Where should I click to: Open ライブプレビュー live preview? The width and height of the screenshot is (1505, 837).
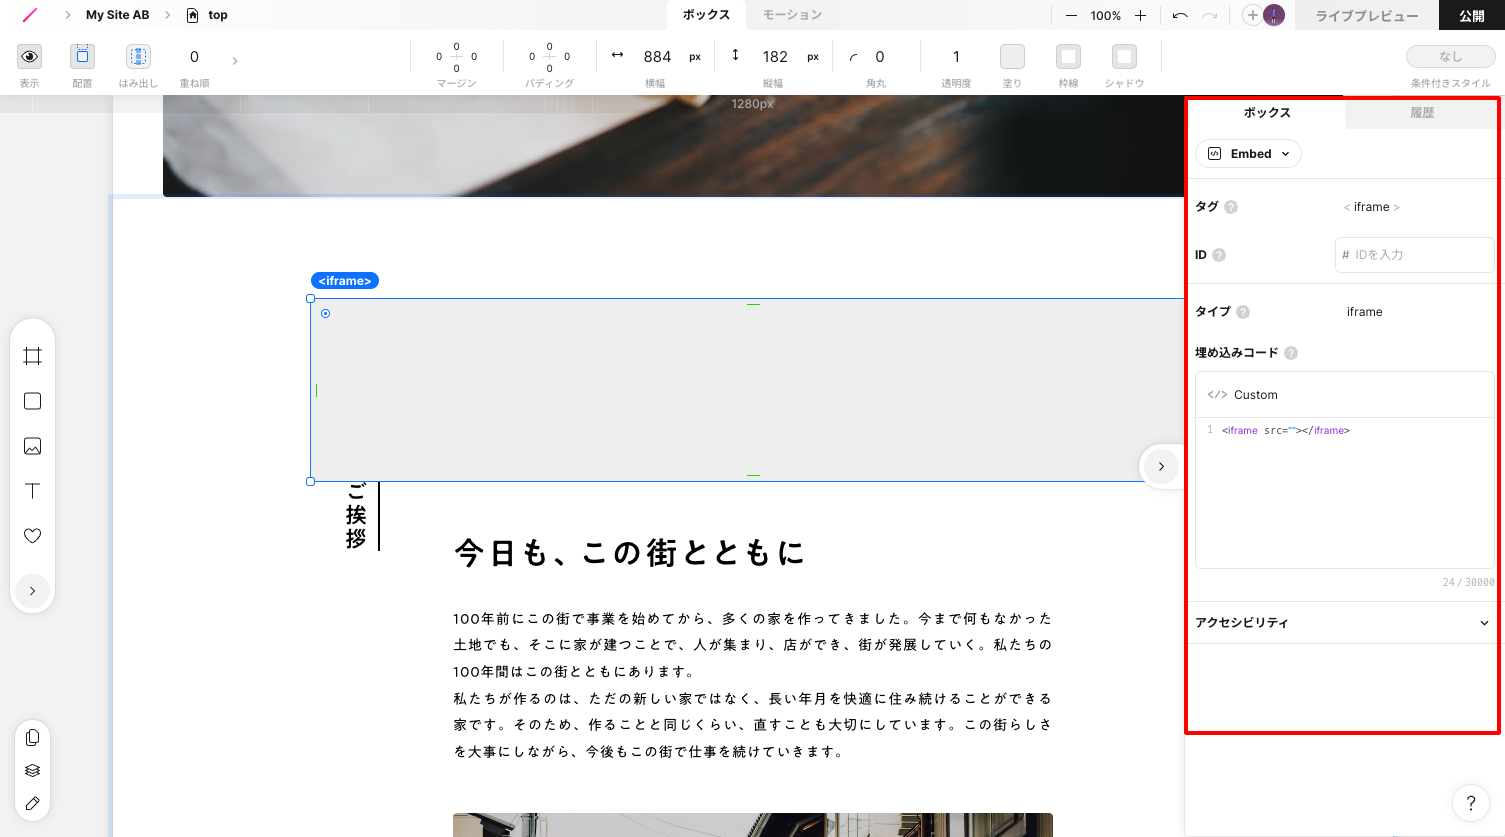(1366, 16)
